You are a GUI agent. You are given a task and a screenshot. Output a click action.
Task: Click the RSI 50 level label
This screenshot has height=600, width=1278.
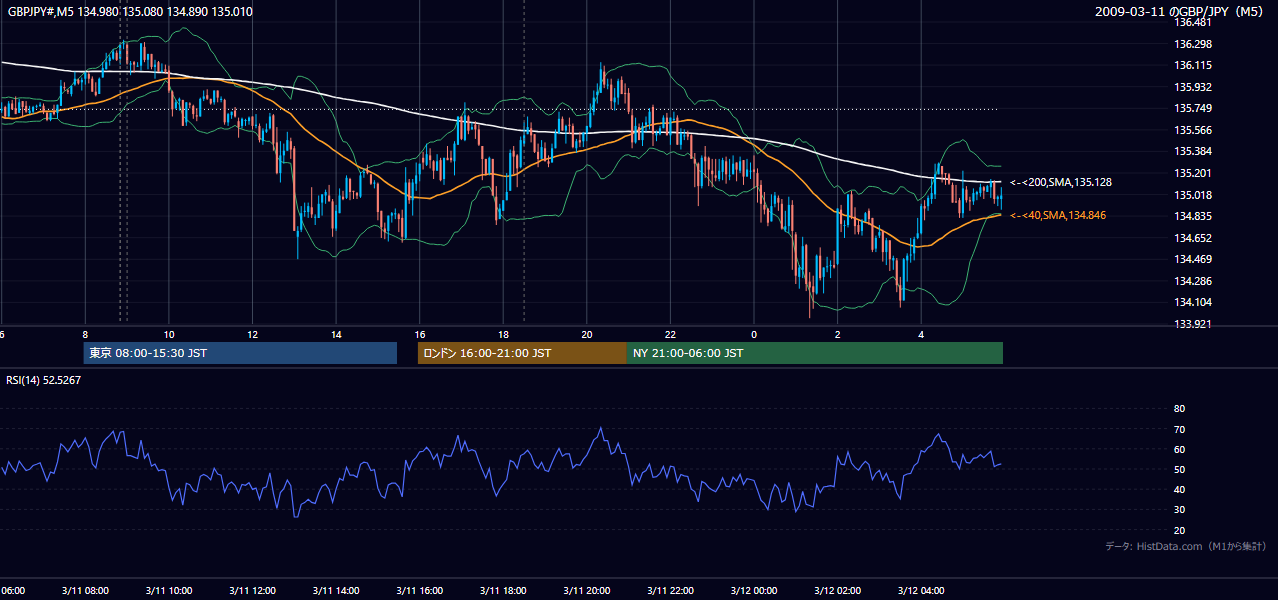click(x=1179, y=469)
